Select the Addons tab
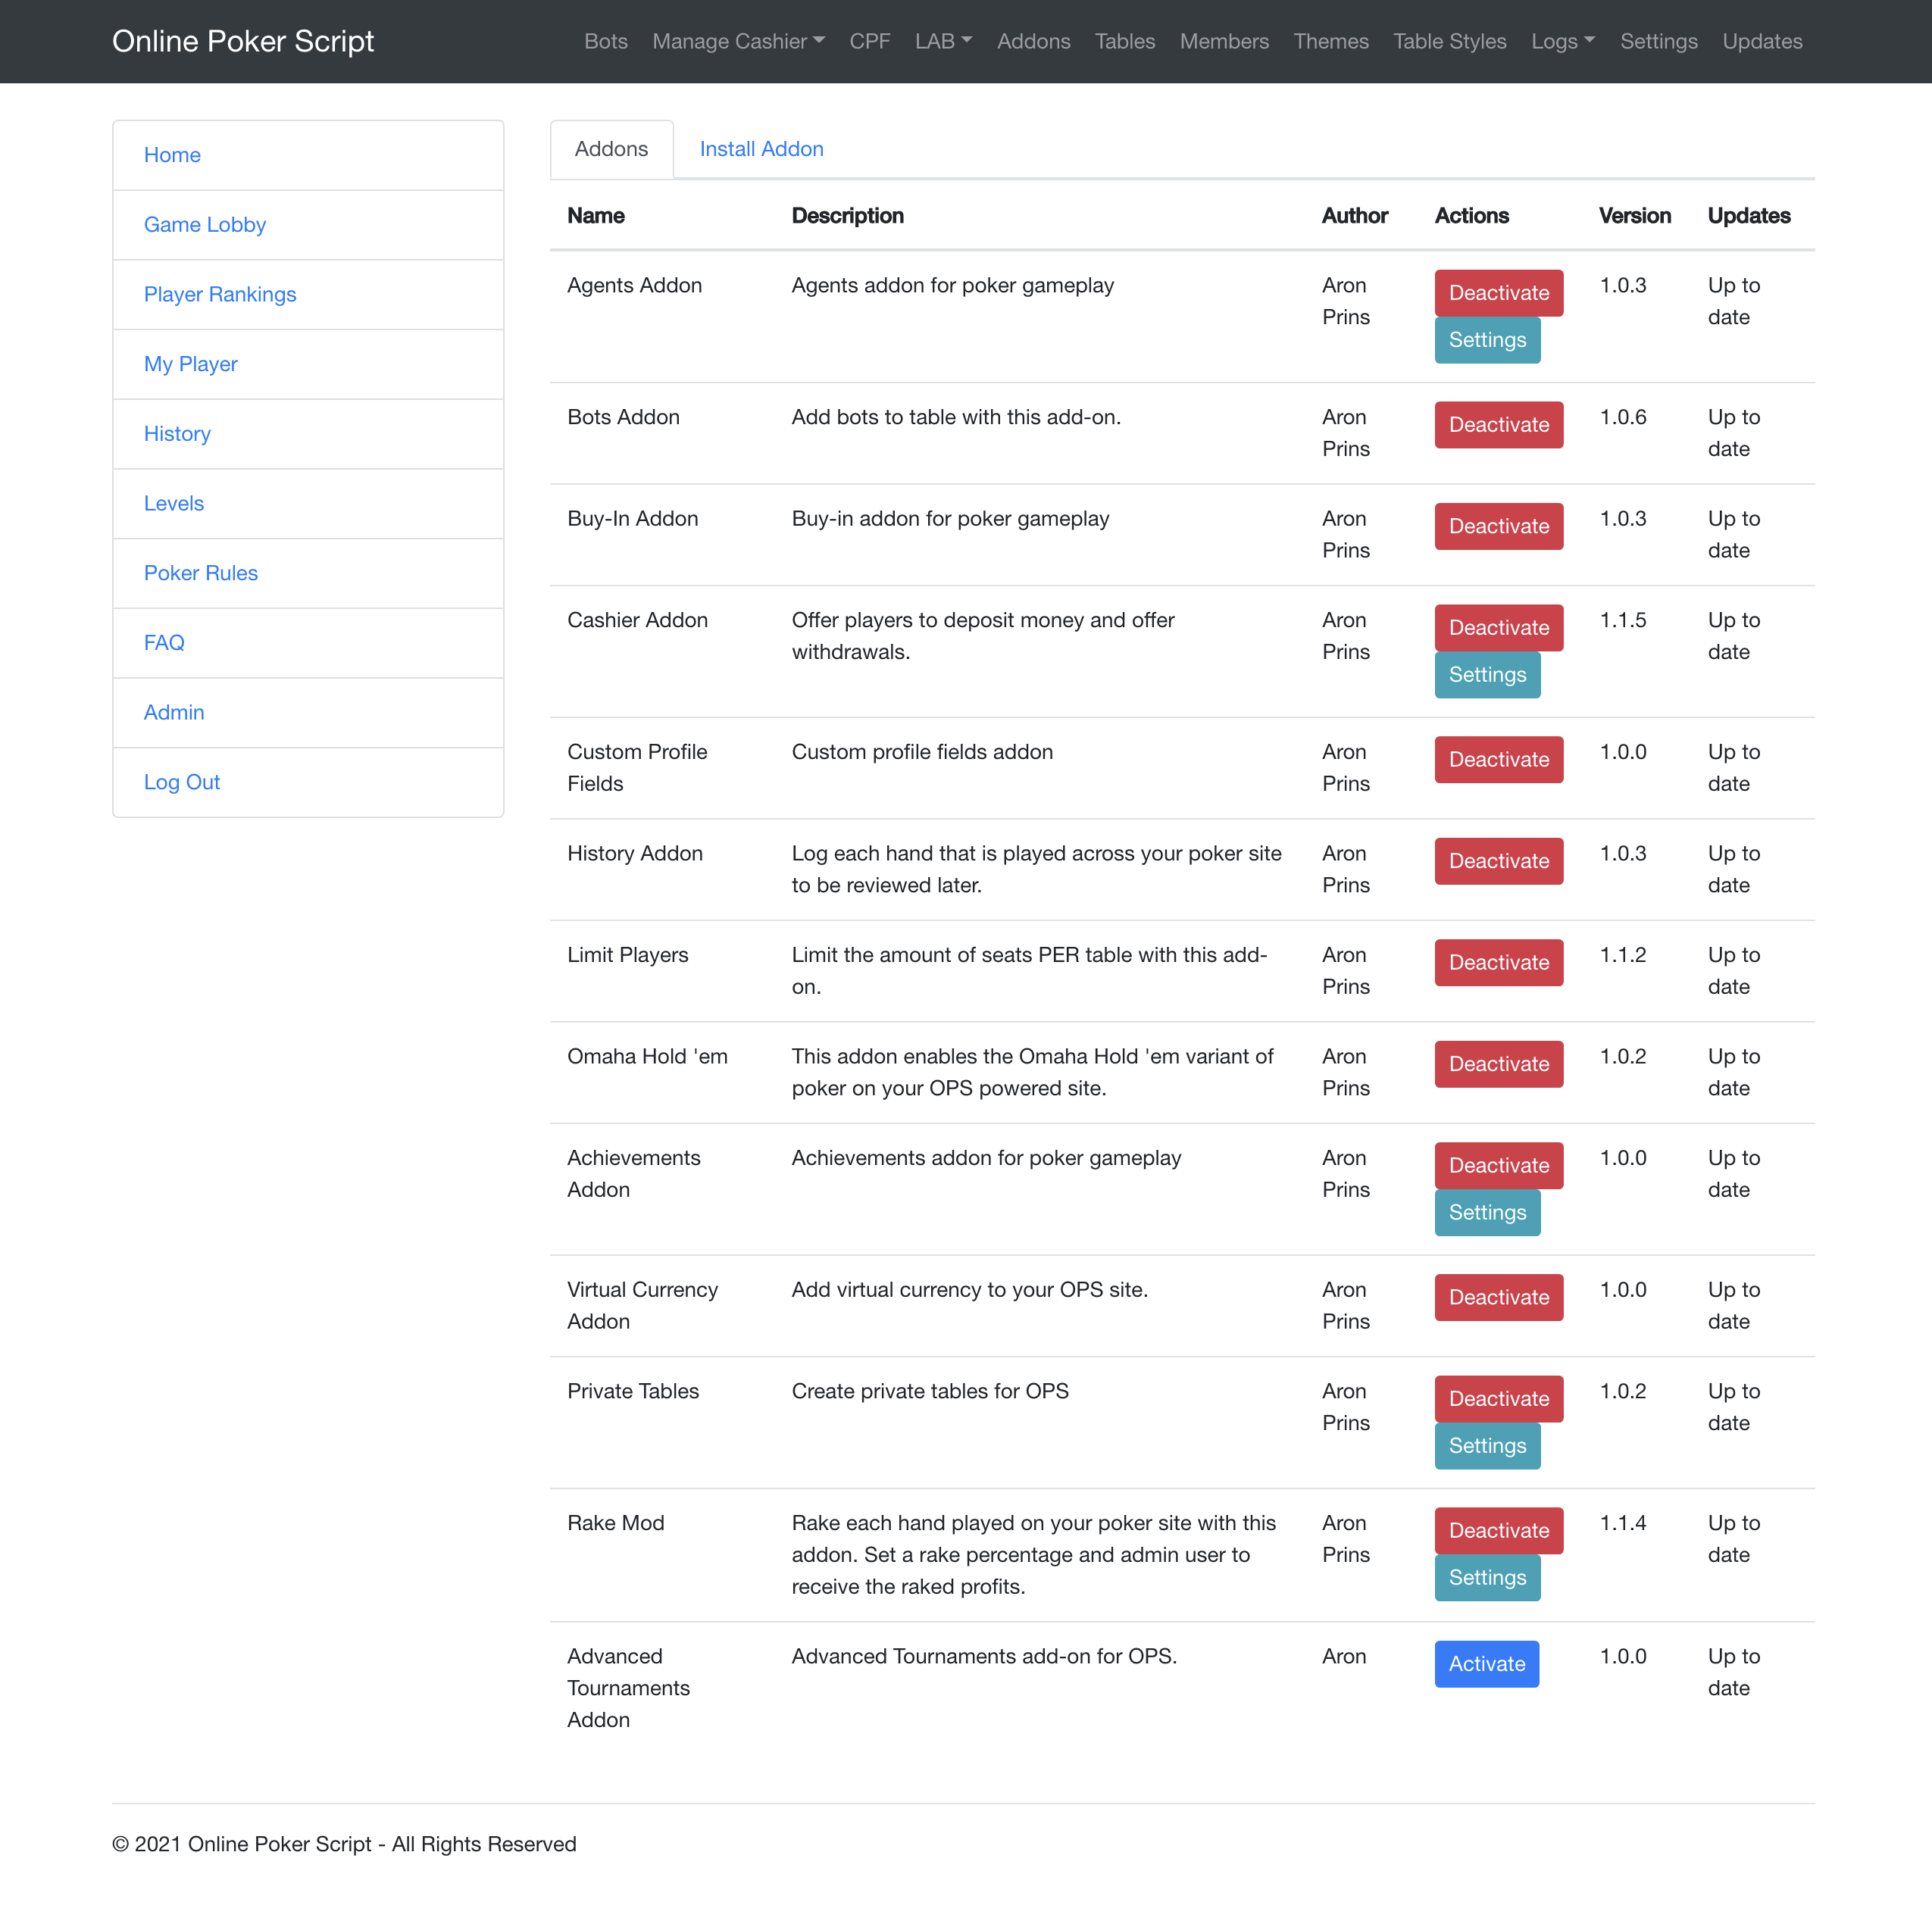Viewport: 1932px width, 1924px height. click(611, 149)
